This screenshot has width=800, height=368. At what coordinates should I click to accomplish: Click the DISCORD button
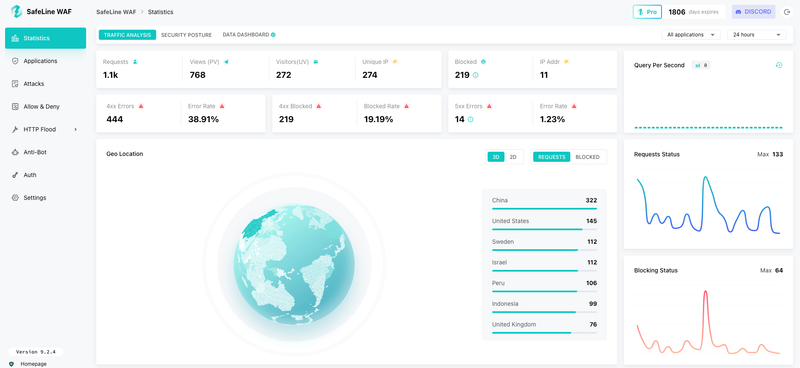[x=754, y=12]
